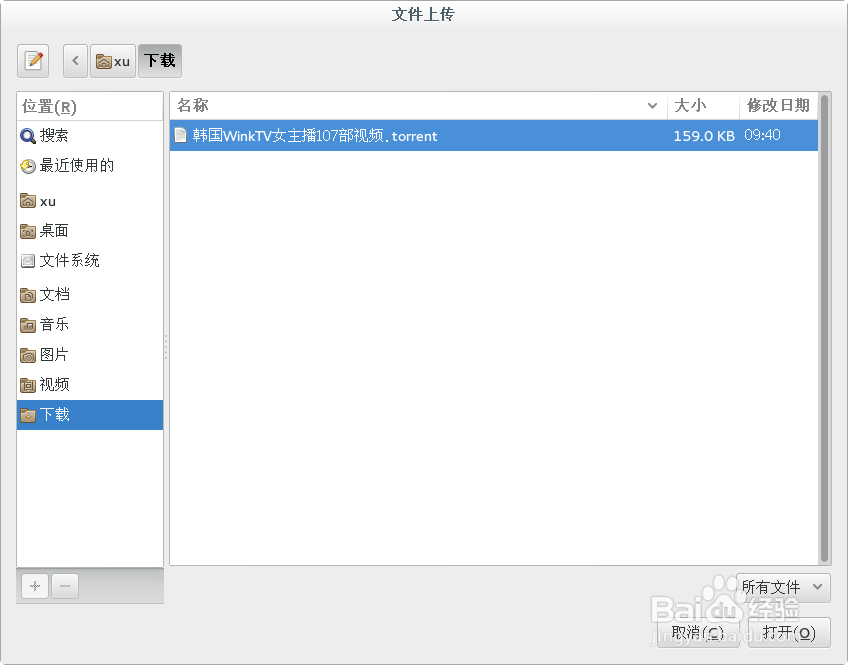Click the 取消(C) button
The height and width of the screenshot is (665, 848).
pos(698,633)
